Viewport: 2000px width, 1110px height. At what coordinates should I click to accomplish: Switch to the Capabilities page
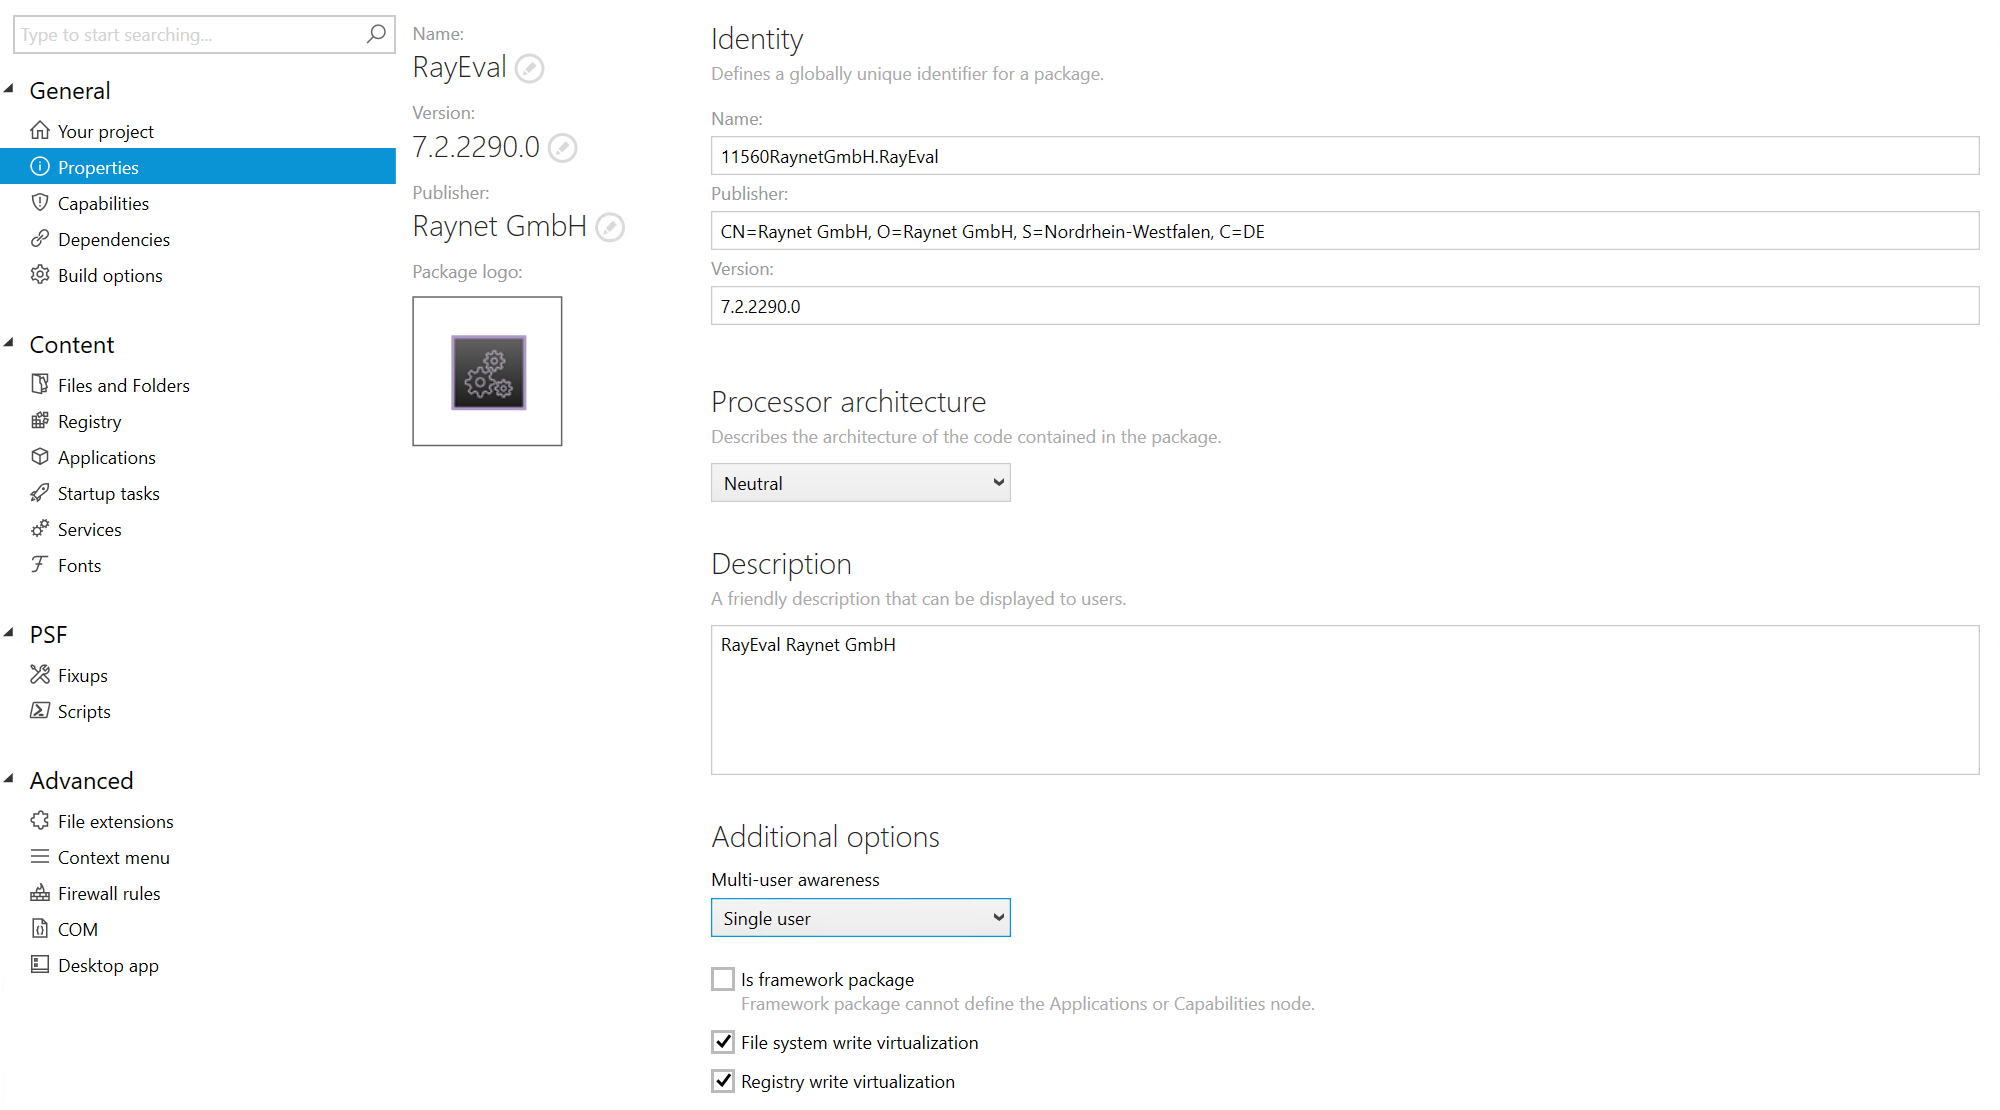[x=103, y=203]
